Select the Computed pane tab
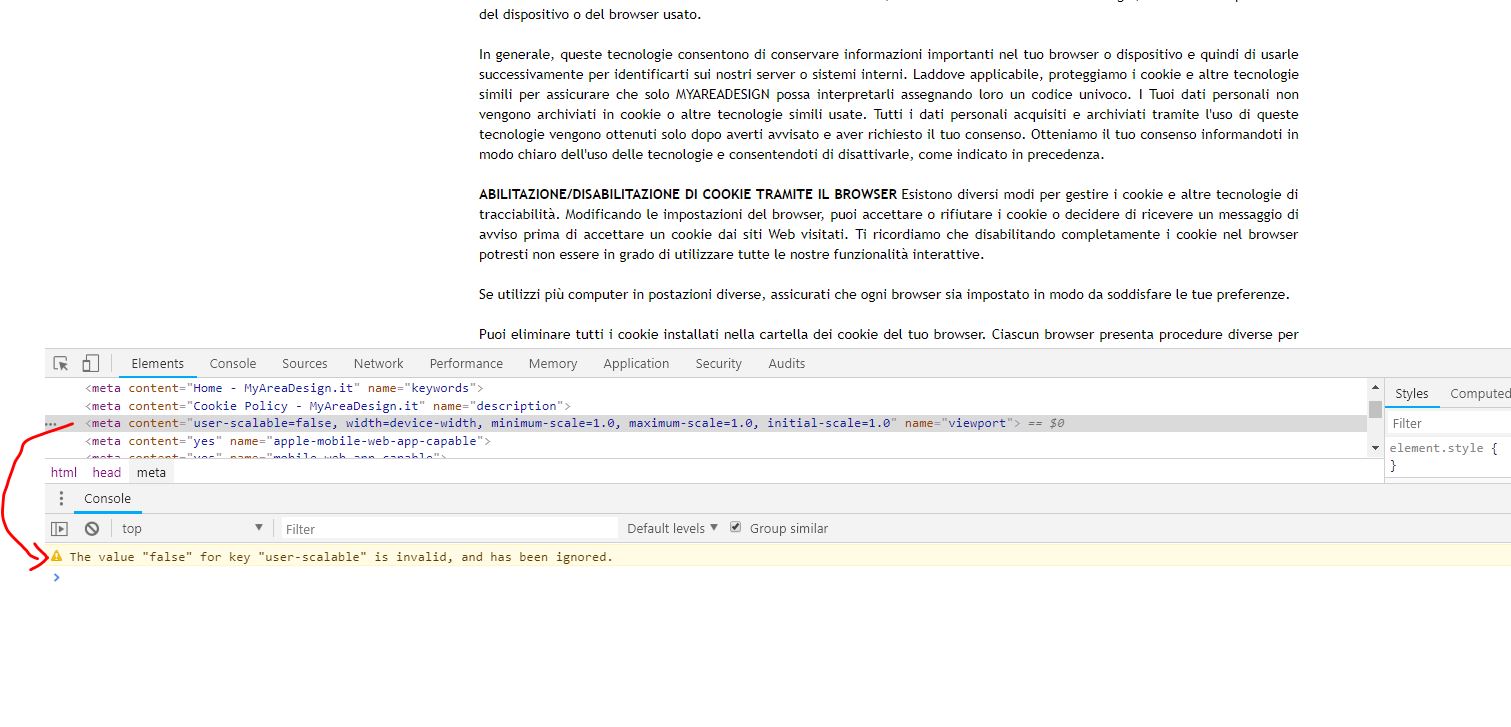Screen dimensions: 1511x727 pyautogui.click(x=1480, y=393)
